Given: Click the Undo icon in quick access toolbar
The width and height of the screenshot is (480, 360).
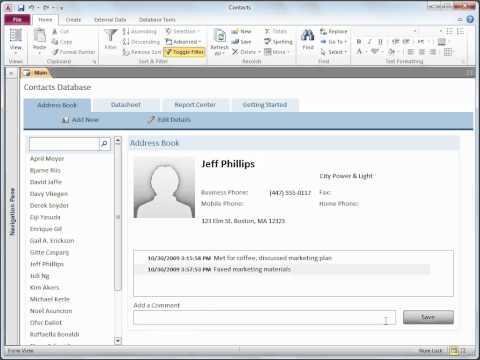Looking at the screenshot, I should [x=31, y=7].
